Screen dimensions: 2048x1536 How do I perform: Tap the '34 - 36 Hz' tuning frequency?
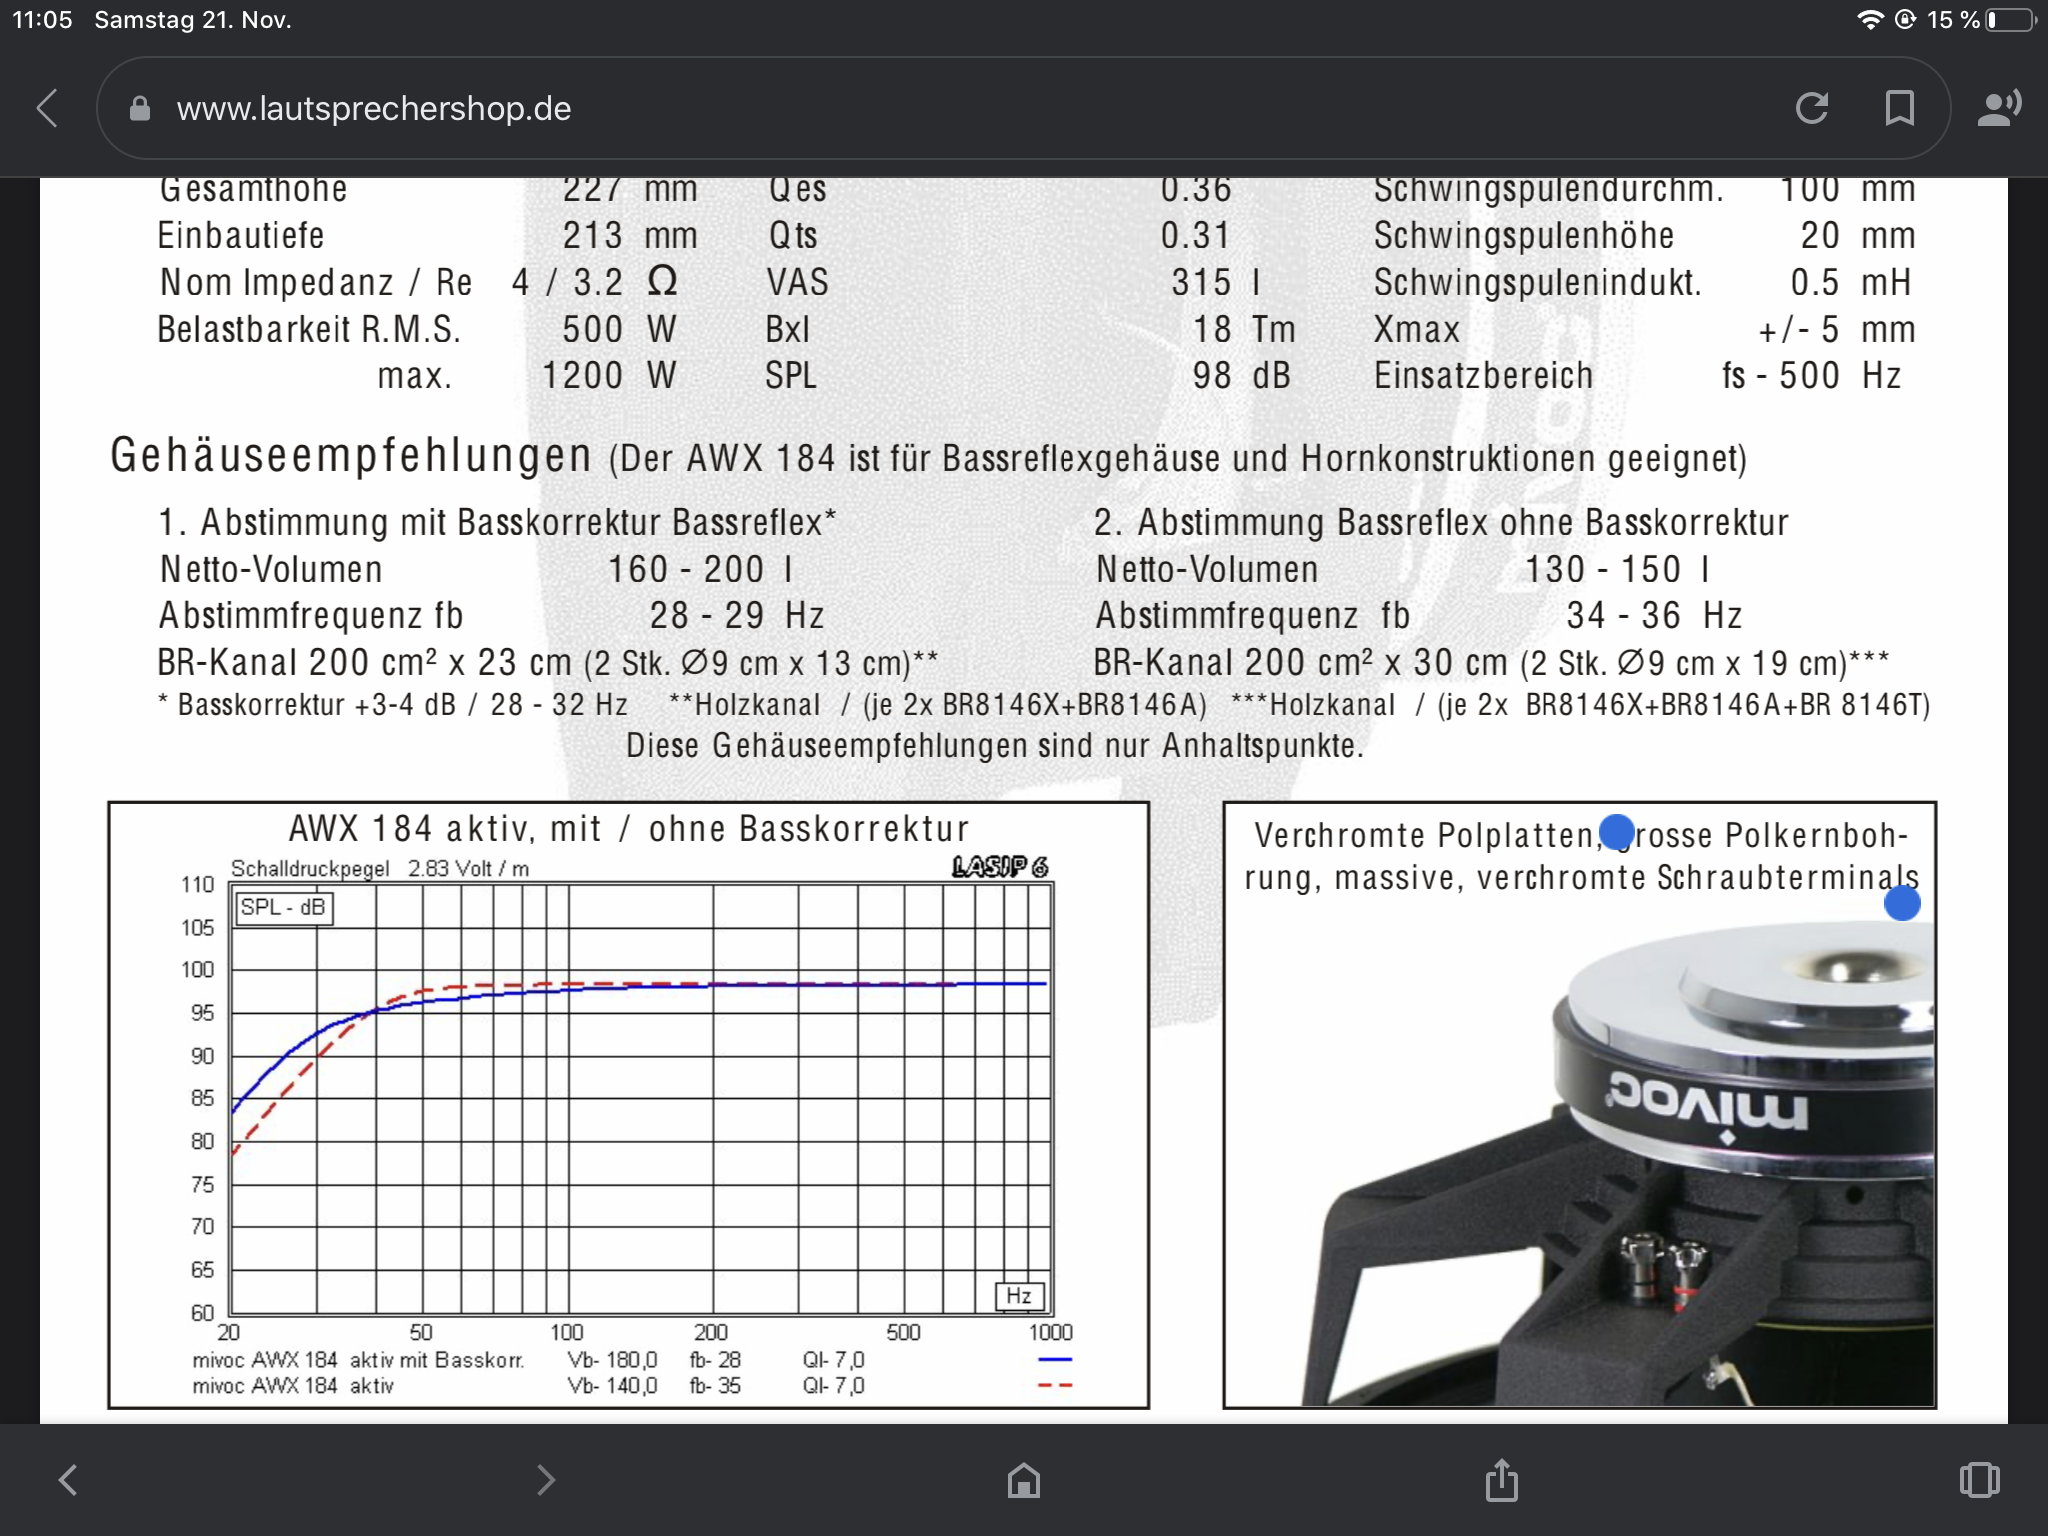click(1654, 615)
